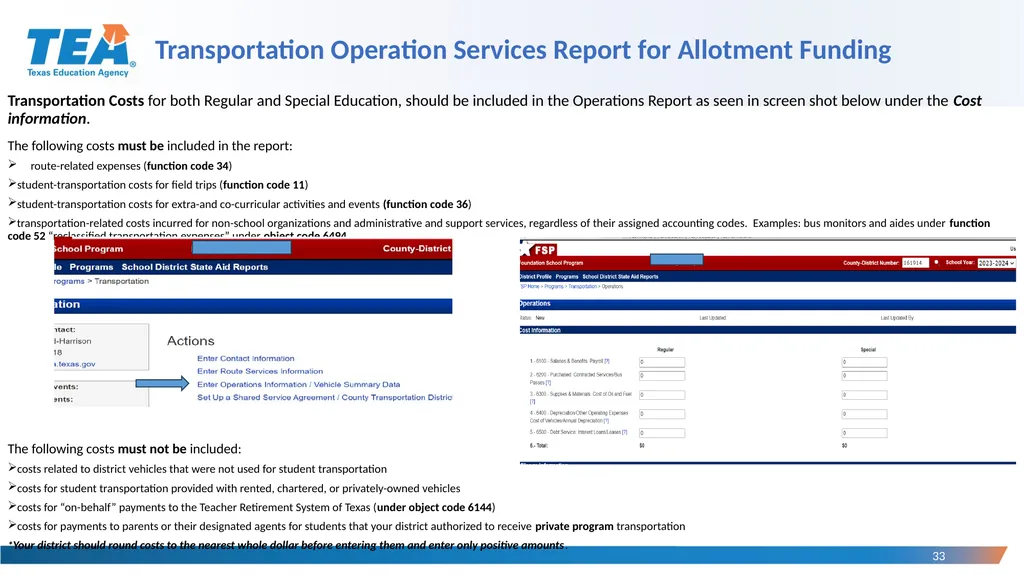Click the texas.gov contact email link
The height and width of the screenshot is (575, 1024).
[x=75, y=364]
